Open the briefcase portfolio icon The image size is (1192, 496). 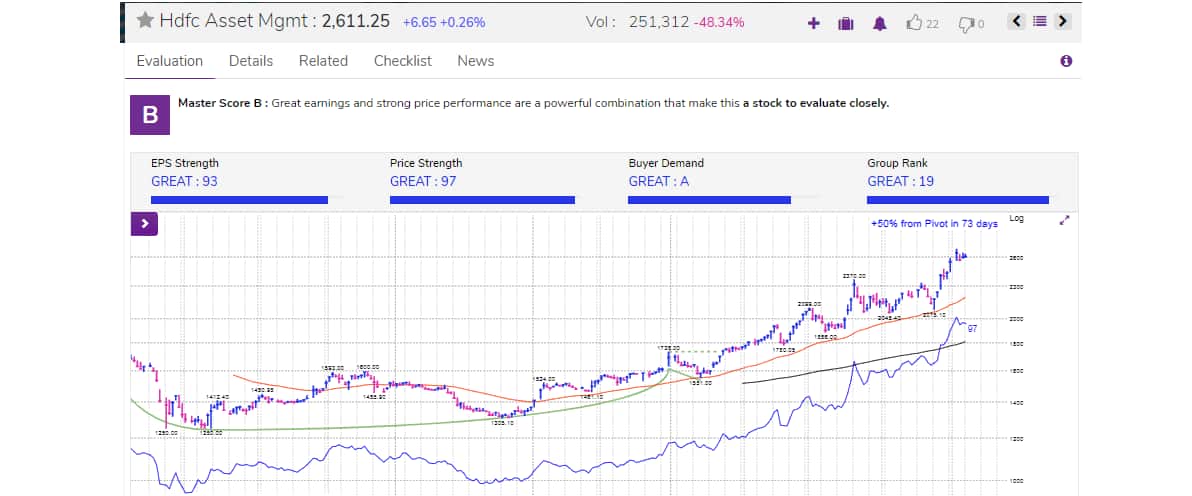(x=845, y=23)
